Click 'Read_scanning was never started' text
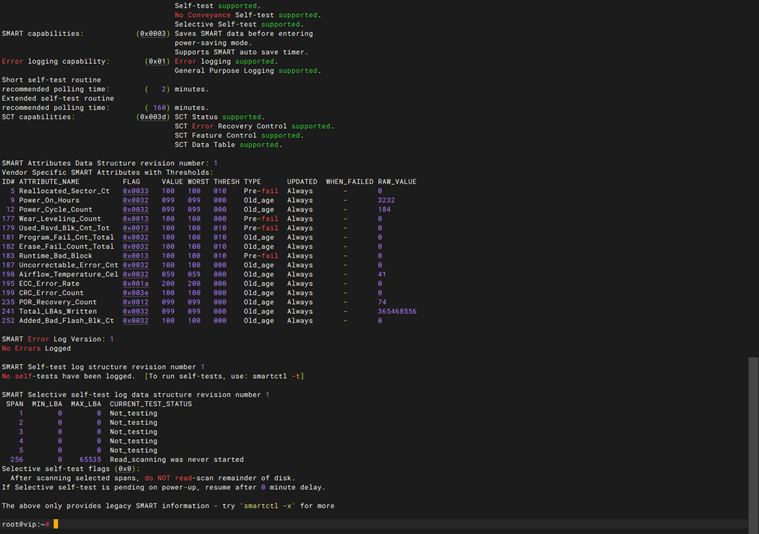This screenshot has width=759, height=534. (x=177, y=459)
